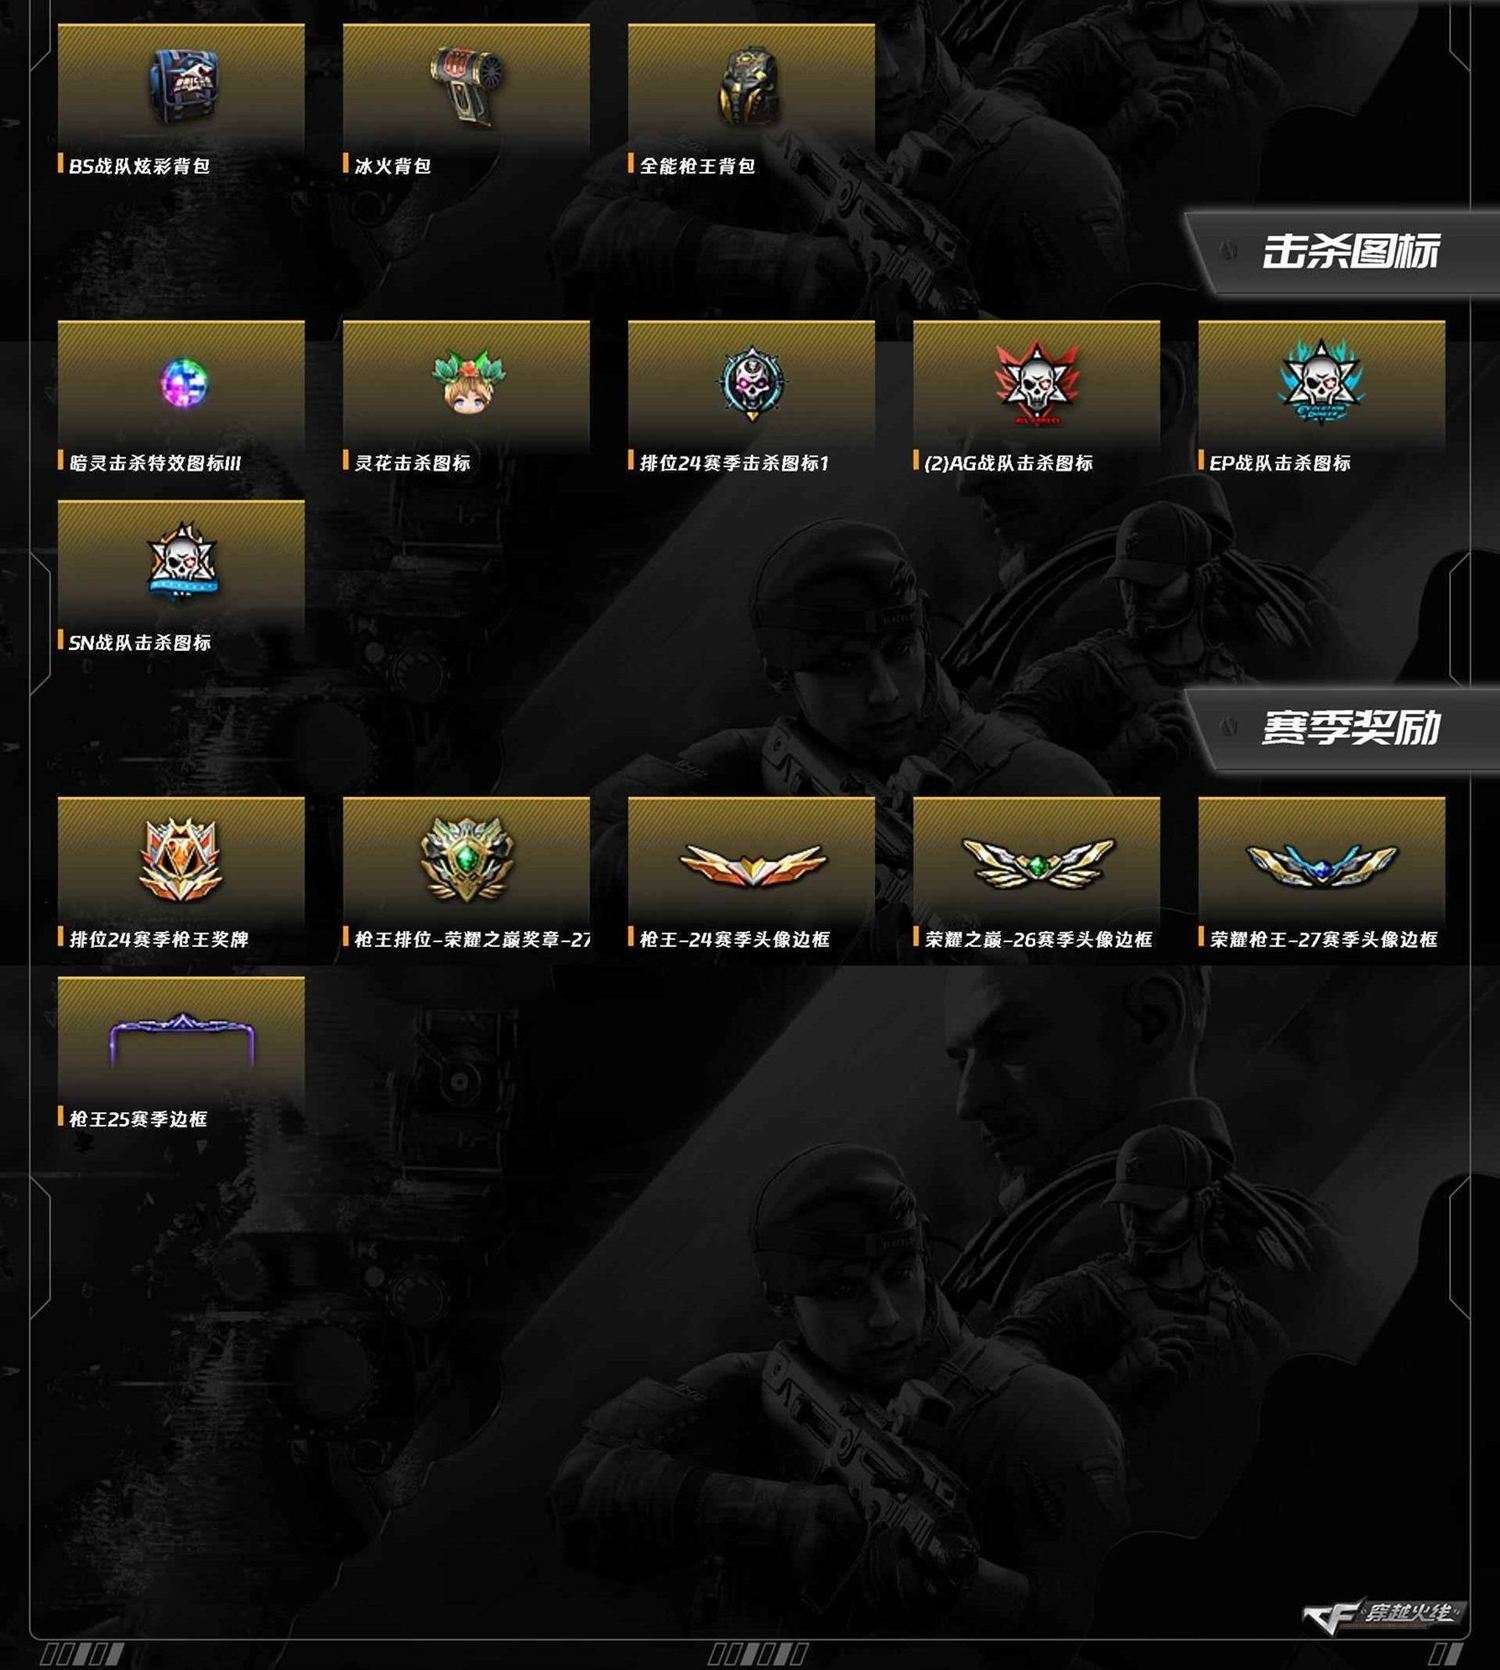
Task: Click the 冰火背包 item icon
Action: click(467, 85)
